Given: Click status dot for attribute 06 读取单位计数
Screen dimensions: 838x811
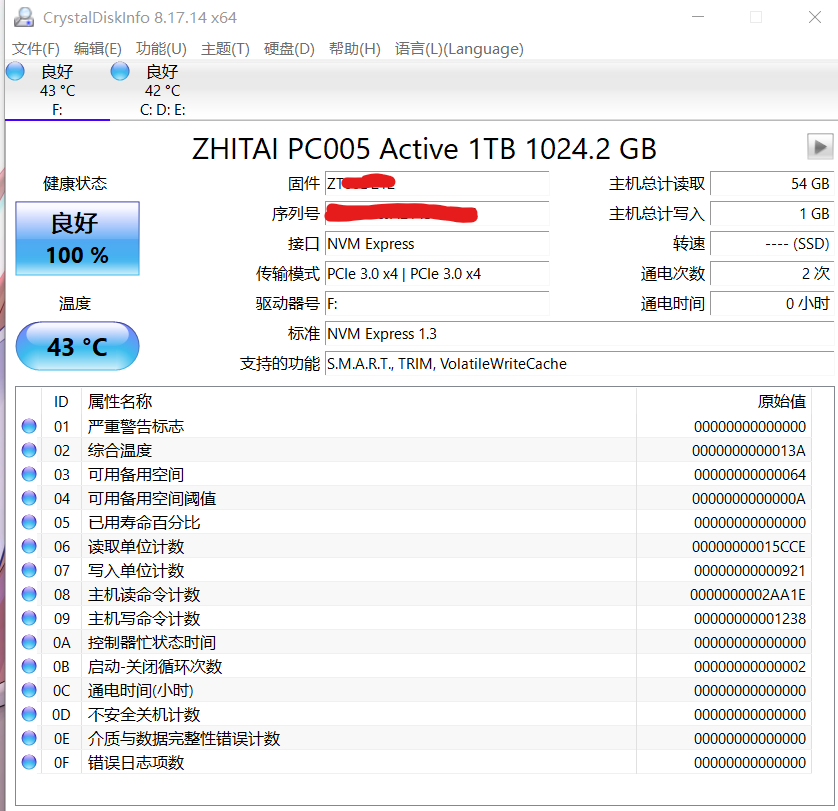Looking at the screenshot, I should (29, 546).
